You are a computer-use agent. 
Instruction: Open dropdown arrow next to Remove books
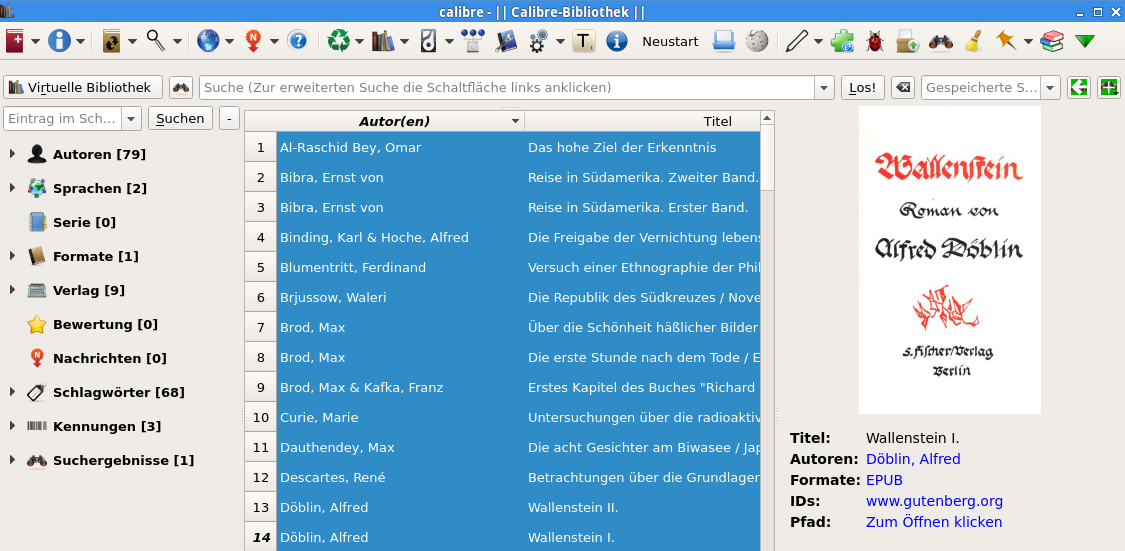coord(359,42)
